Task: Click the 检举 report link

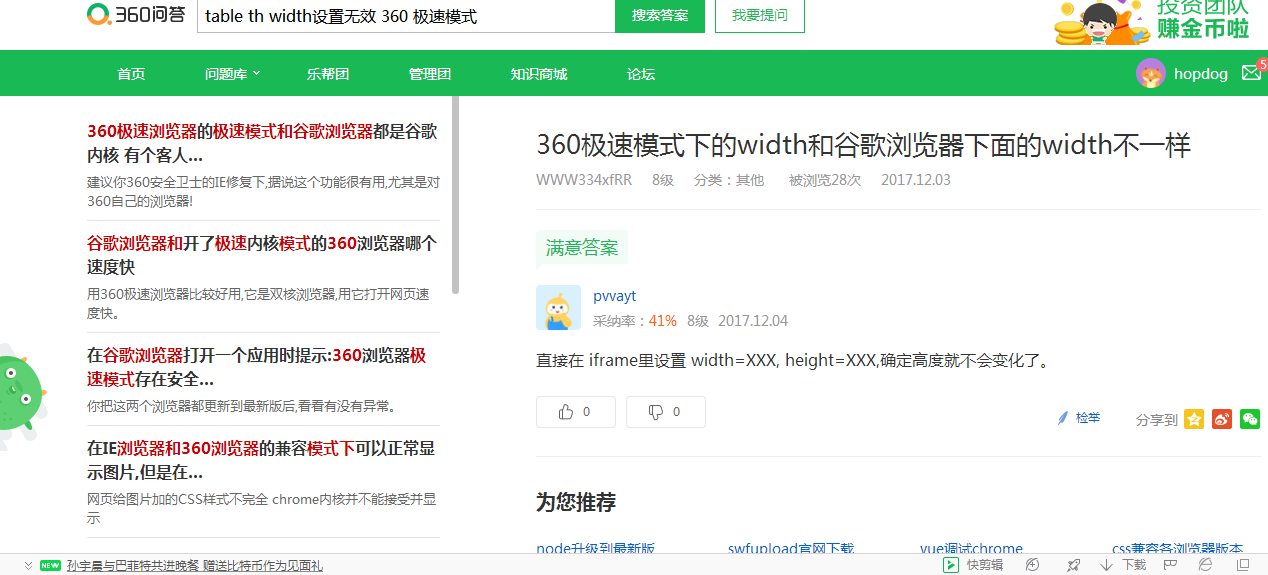Action: coord(1088,418)
